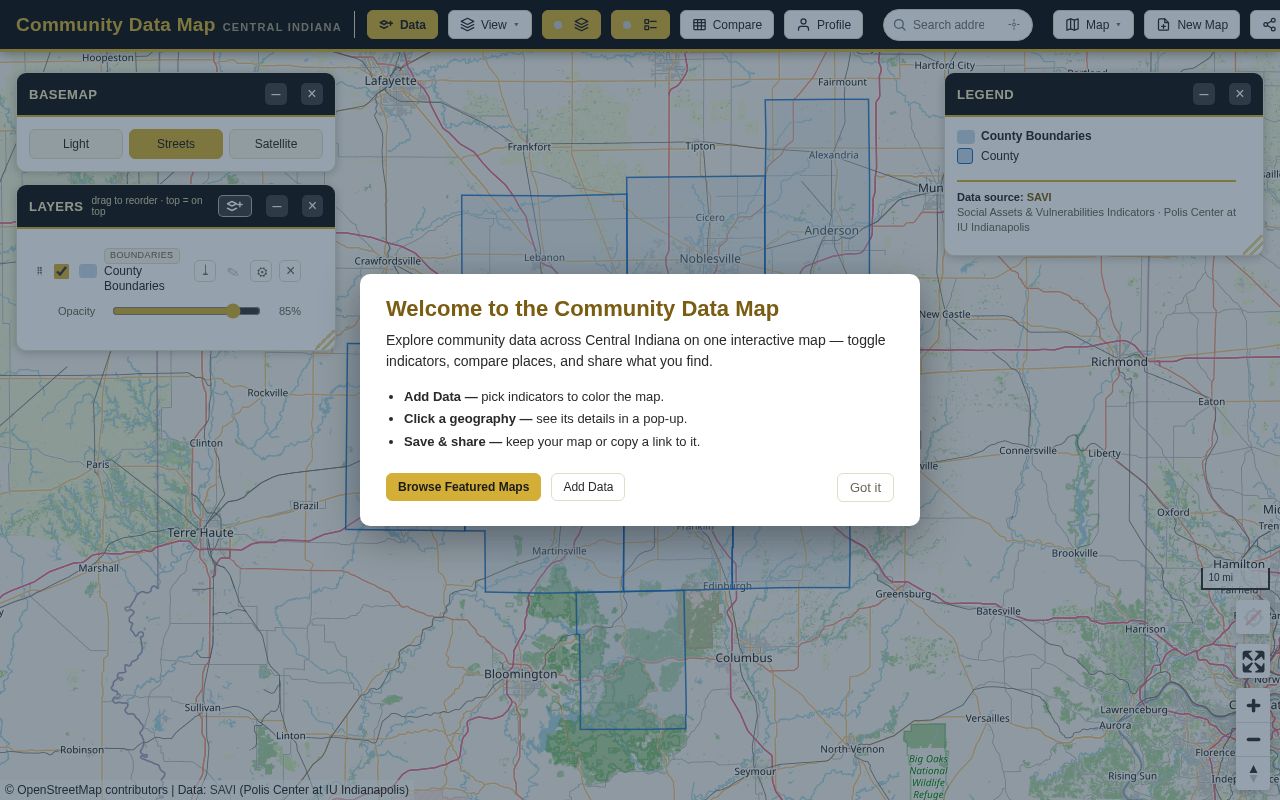The image size is (1280, 800).
Task: Click the County Boundaries legend swatch
Action: click(966, 136)
